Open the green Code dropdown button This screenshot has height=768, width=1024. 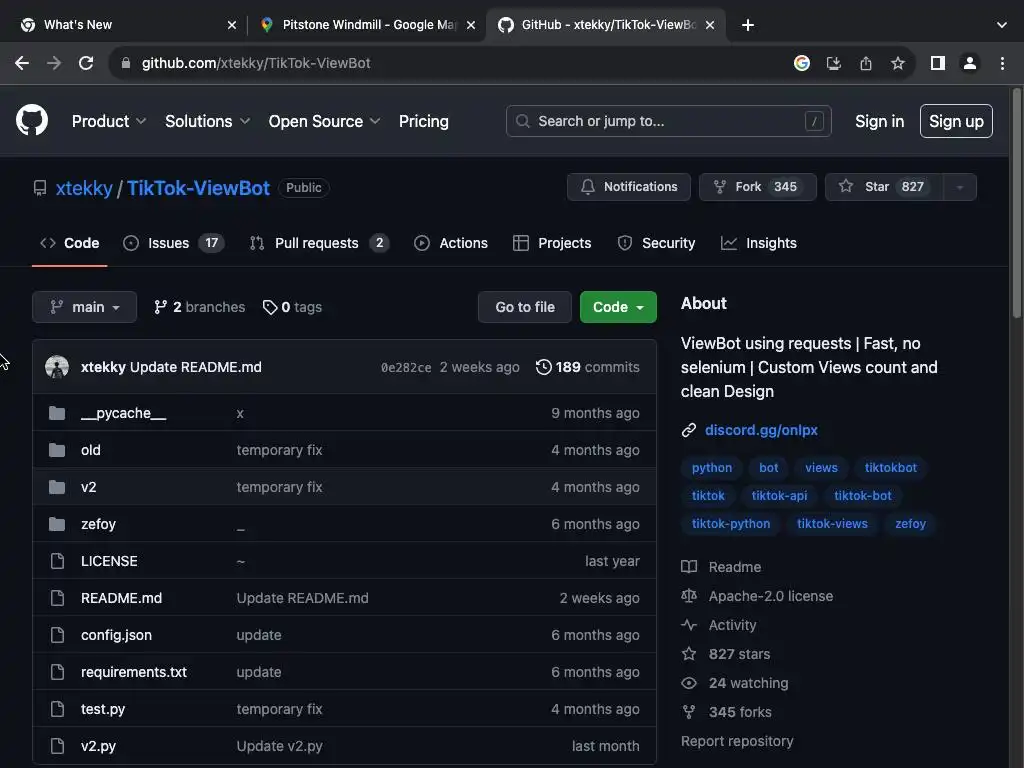[x=618, y=307]
